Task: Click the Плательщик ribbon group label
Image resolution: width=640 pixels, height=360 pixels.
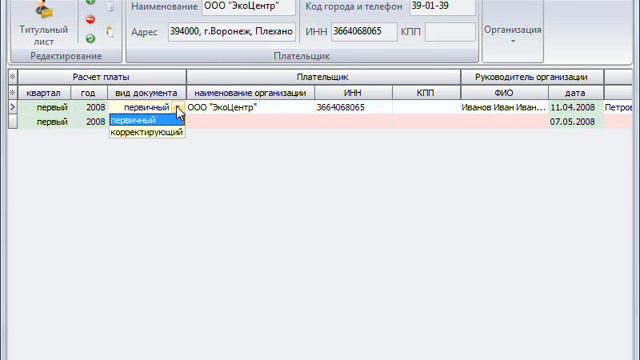Action: 302,56
